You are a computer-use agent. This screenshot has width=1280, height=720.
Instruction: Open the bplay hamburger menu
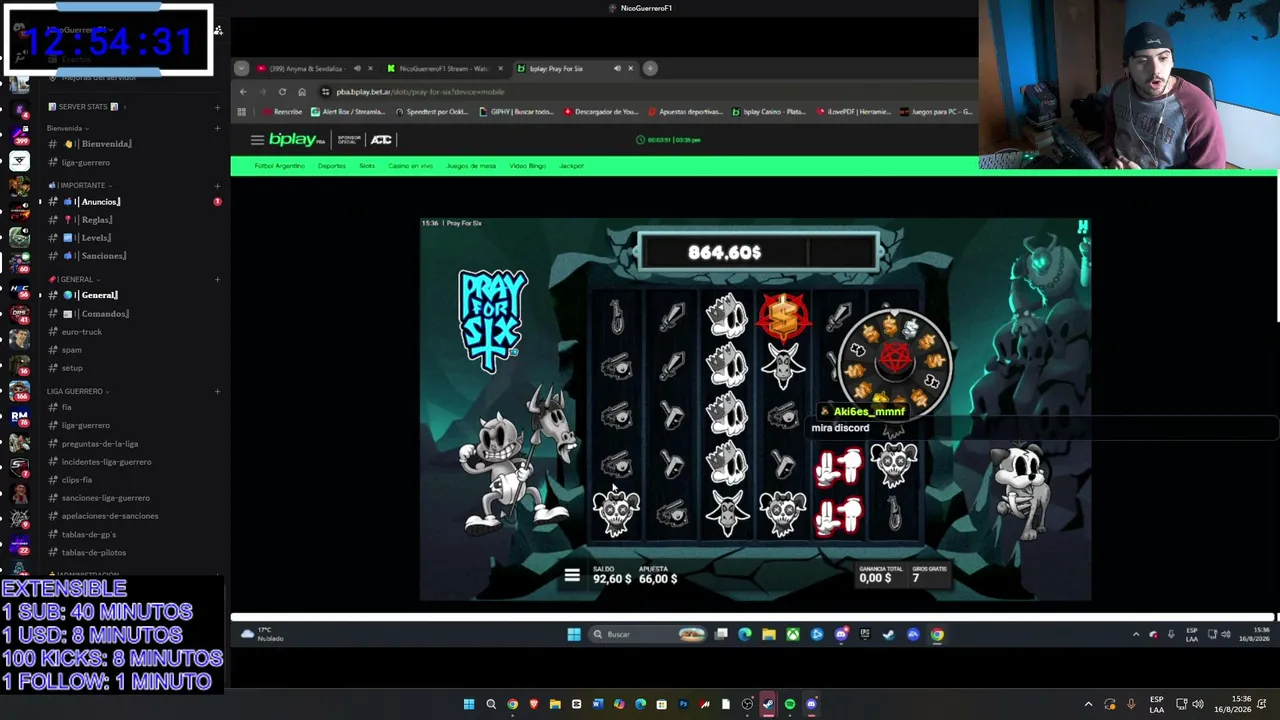pos(257,140)
